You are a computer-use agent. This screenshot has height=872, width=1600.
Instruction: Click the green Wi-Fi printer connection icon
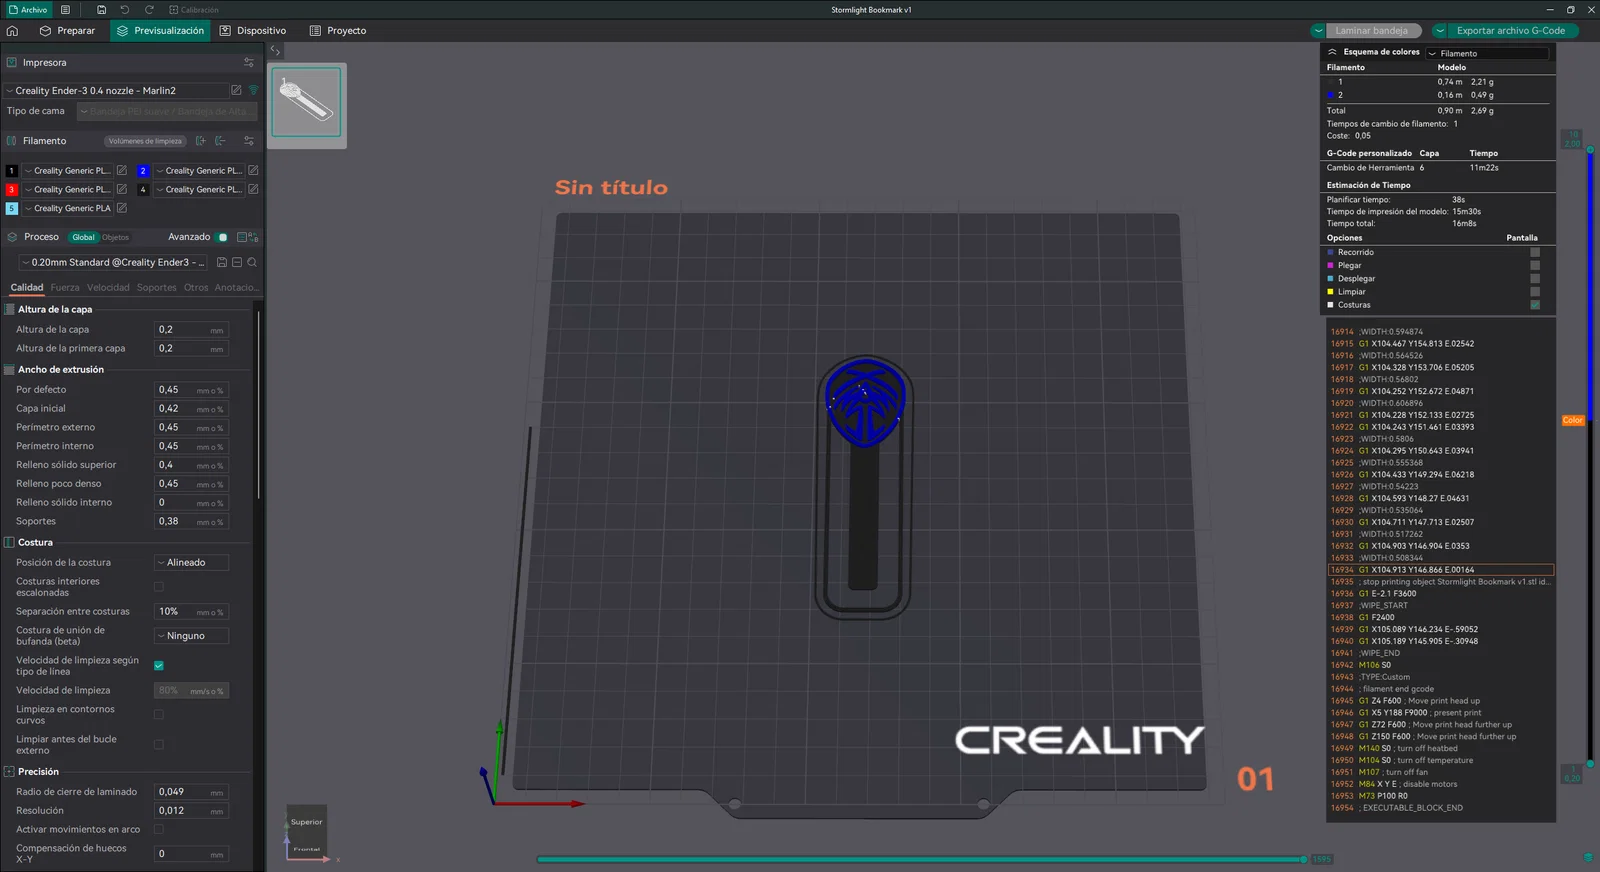click(x=253, y=90)
